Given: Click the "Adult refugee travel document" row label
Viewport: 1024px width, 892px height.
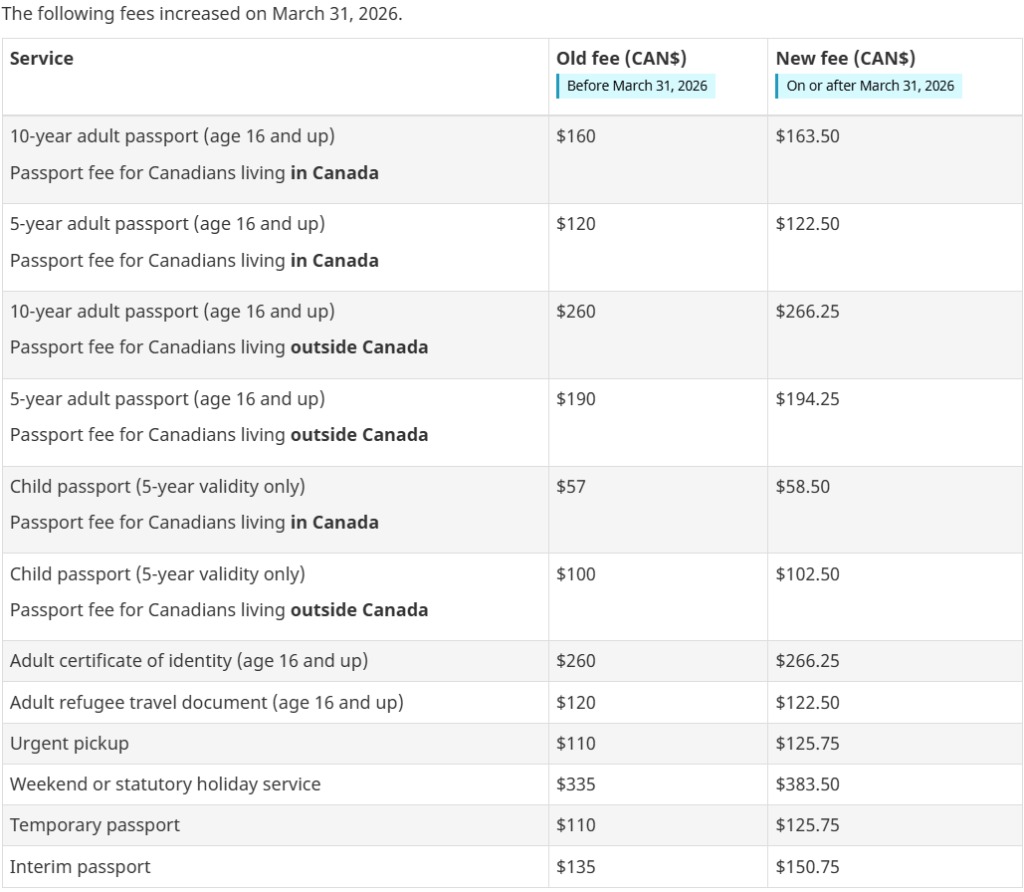Looking at the screenshot, I should pyautogui.click(x=207, y=703).
